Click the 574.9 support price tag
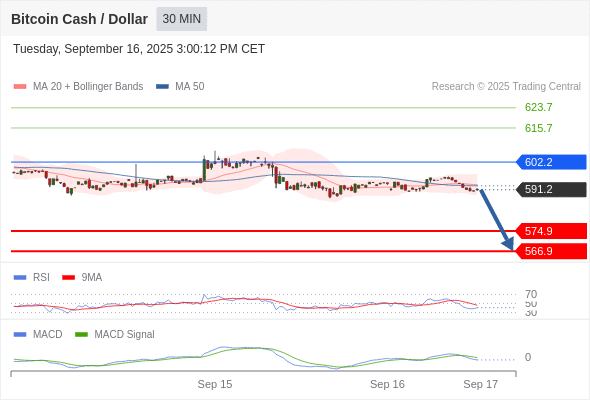 point(551,231)
